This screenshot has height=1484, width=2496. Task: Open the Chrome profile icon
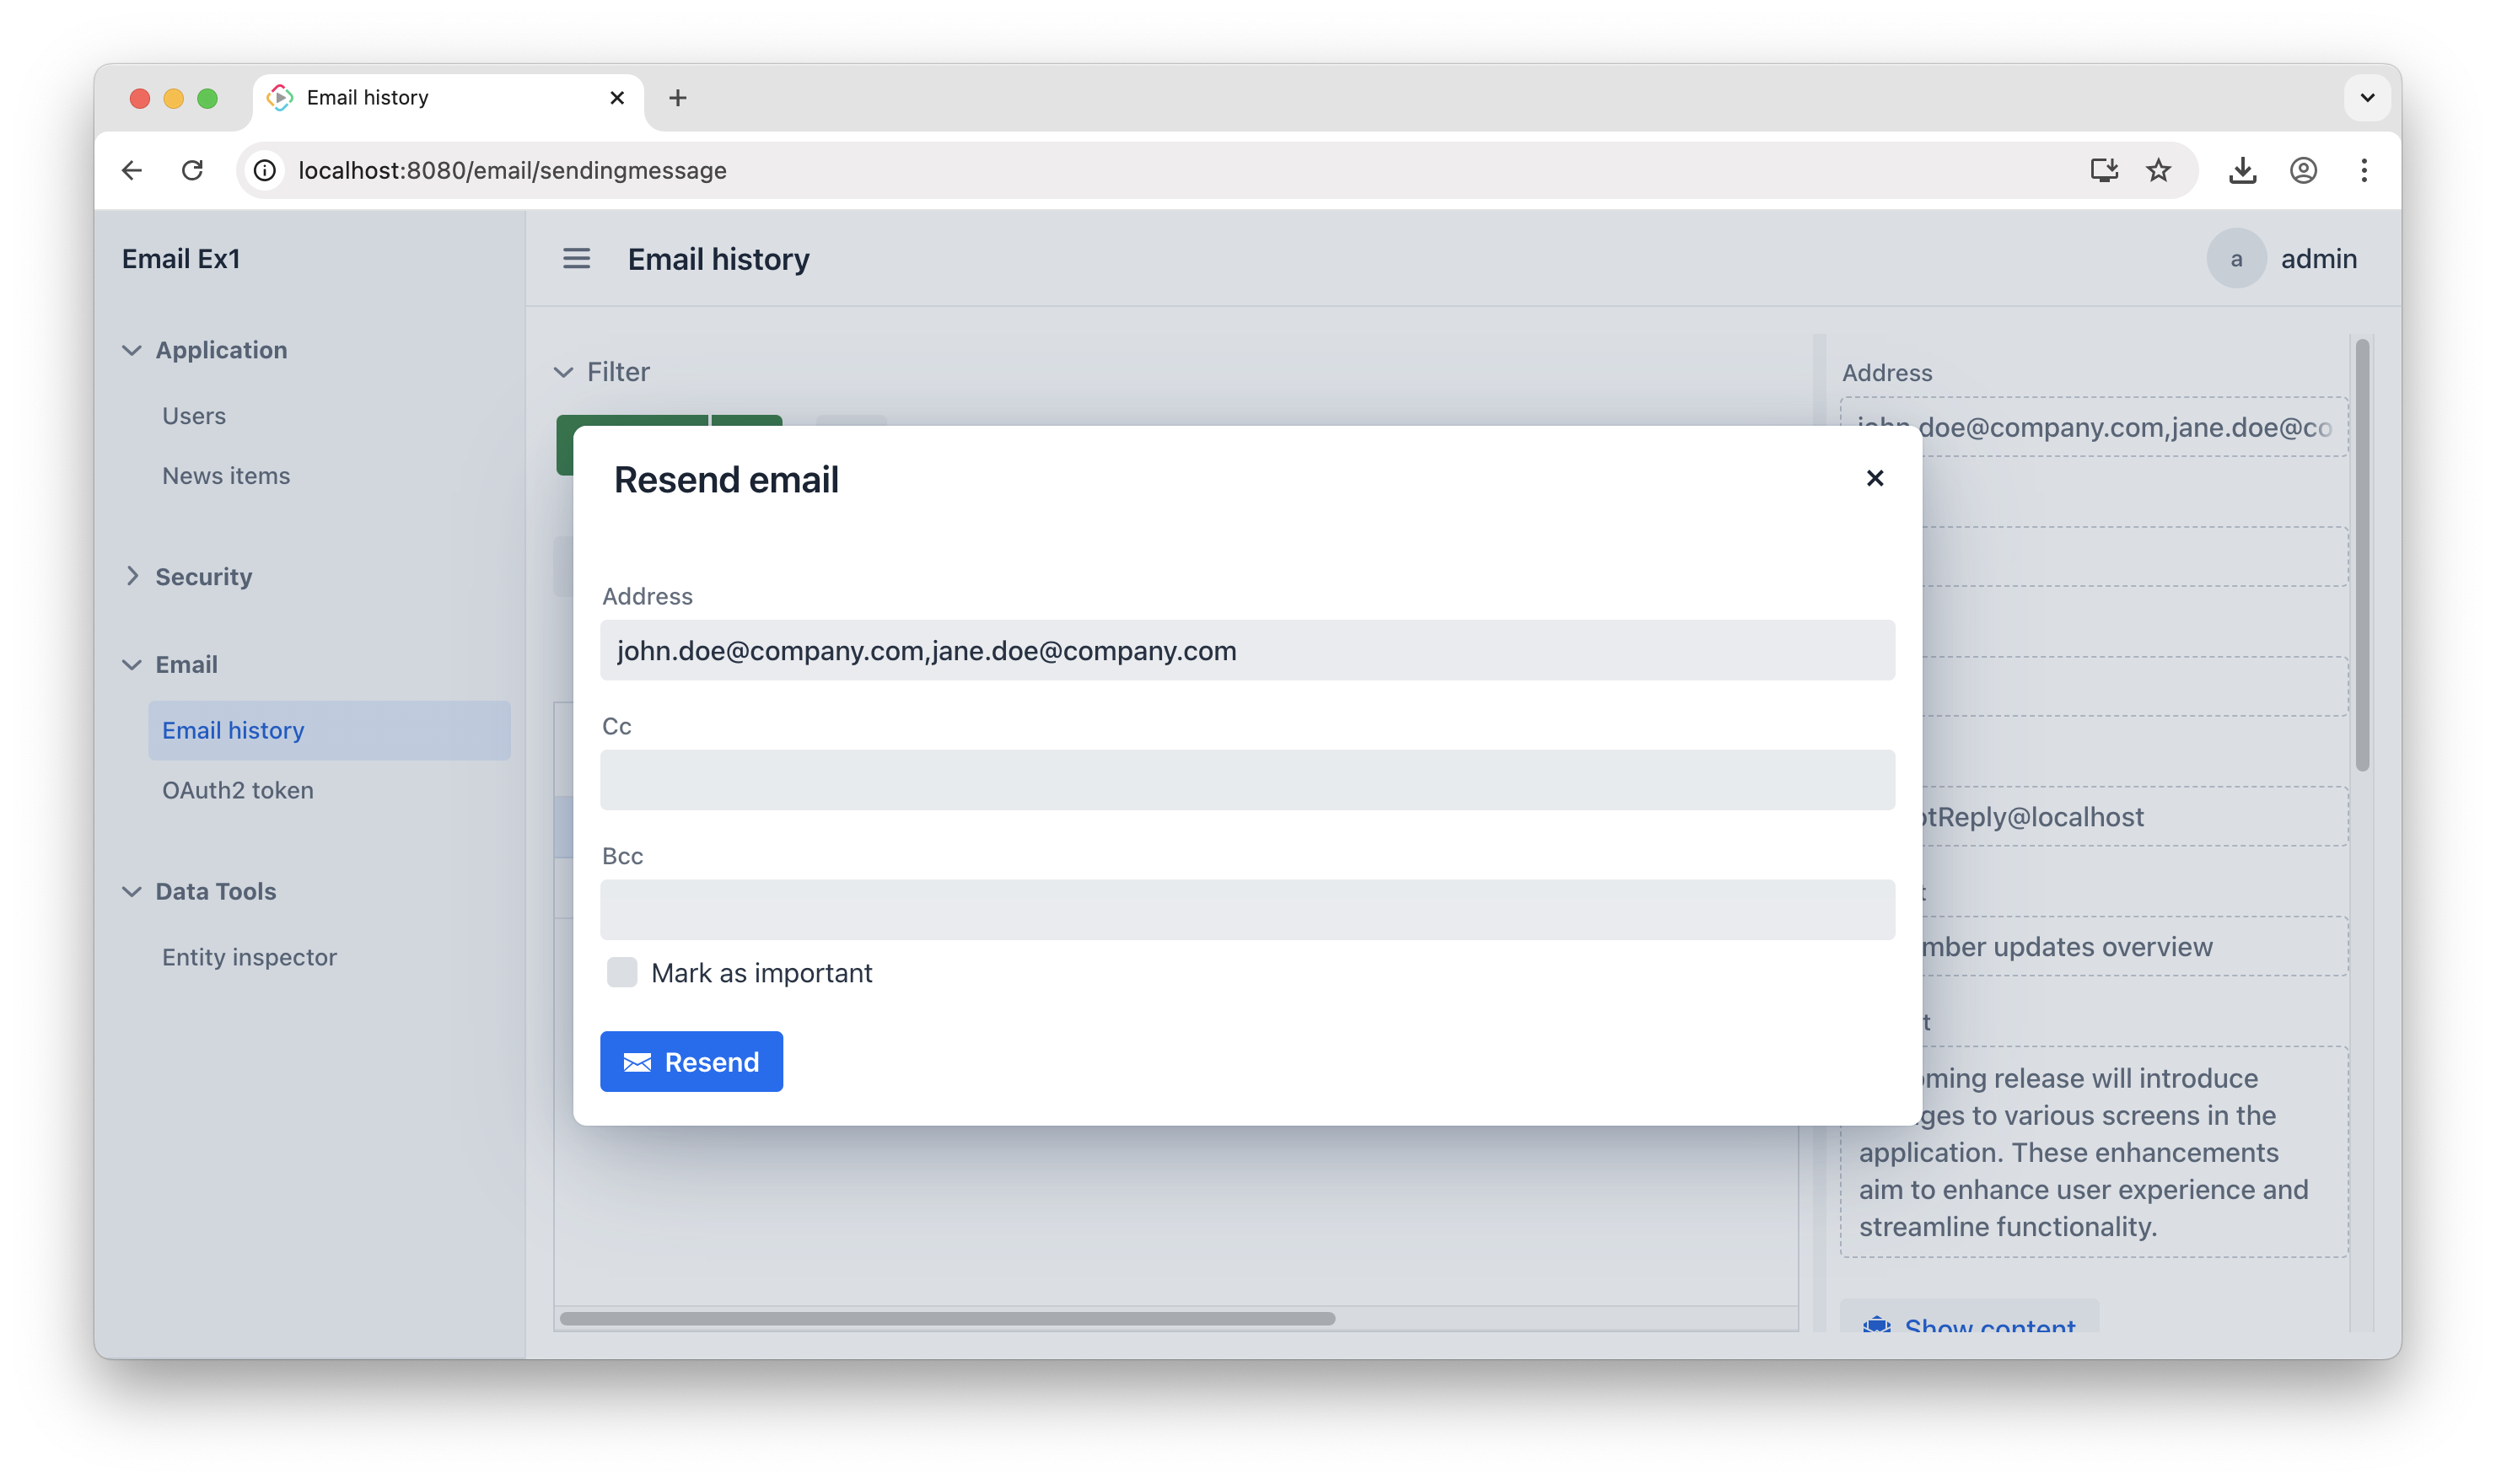pyautogui.click(x=2303, y=170)
